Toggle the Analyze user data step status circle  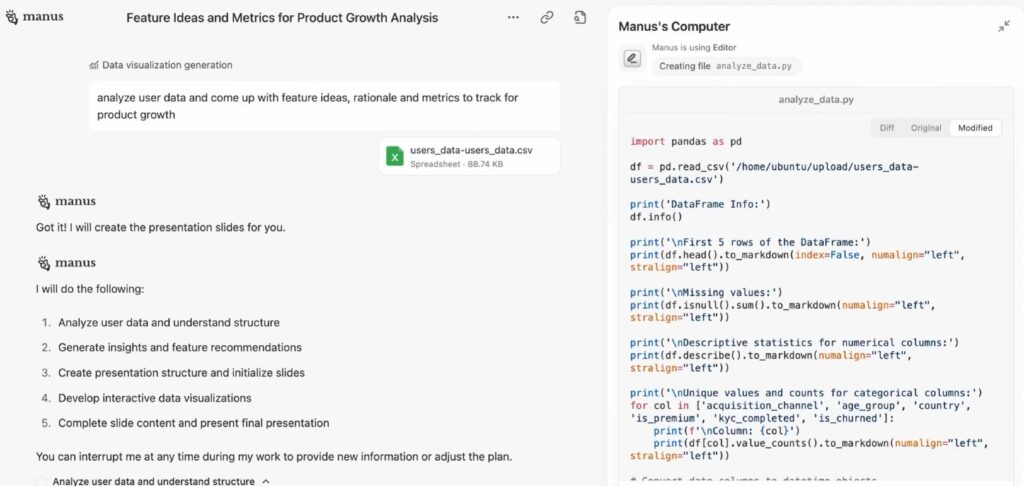point(42,481)
